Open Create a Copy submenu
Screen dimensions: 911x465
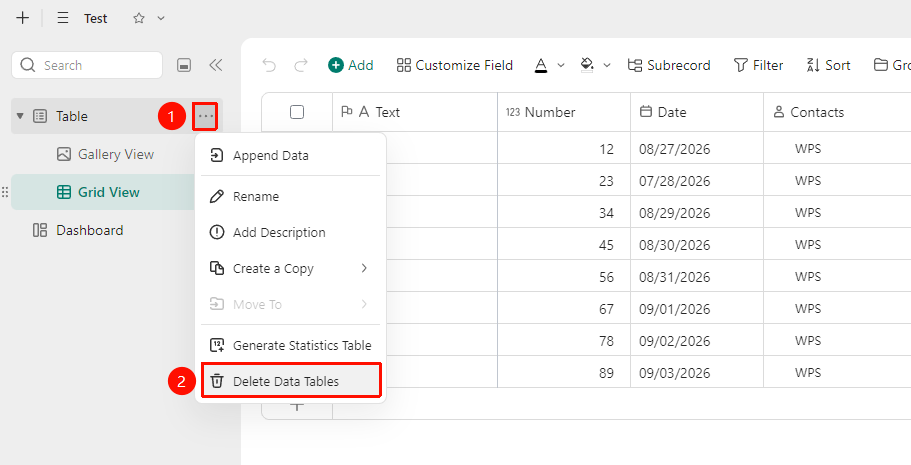coord(290,269)
